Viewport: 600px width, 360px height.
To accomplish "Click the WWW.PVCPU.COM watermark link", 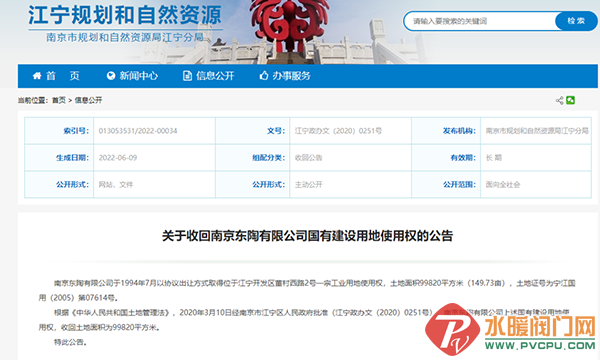I will [x=540, y=345].
